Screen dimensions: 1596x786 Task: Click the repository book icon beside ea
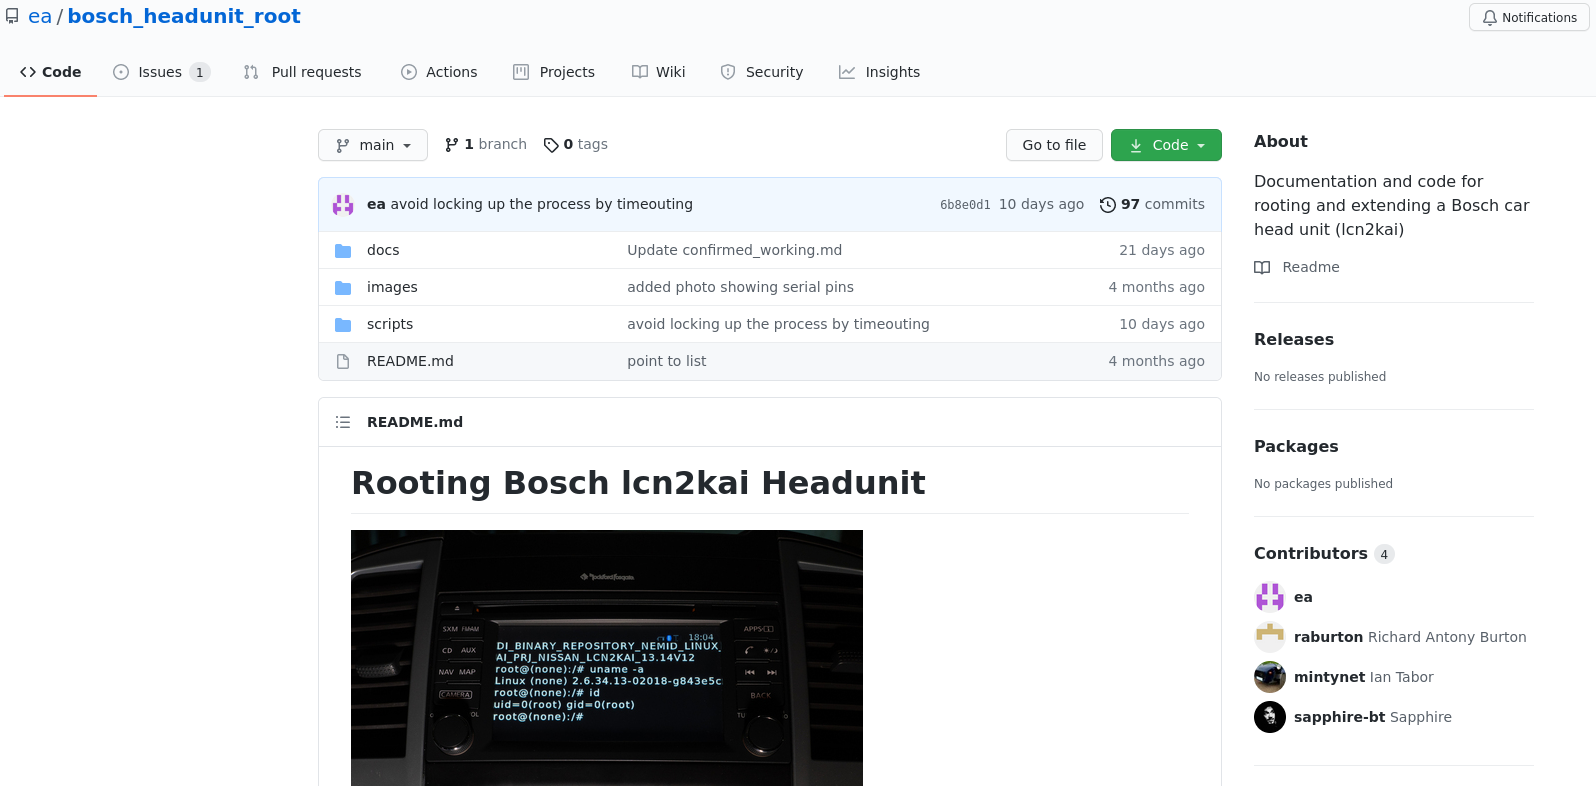(12, 16)
